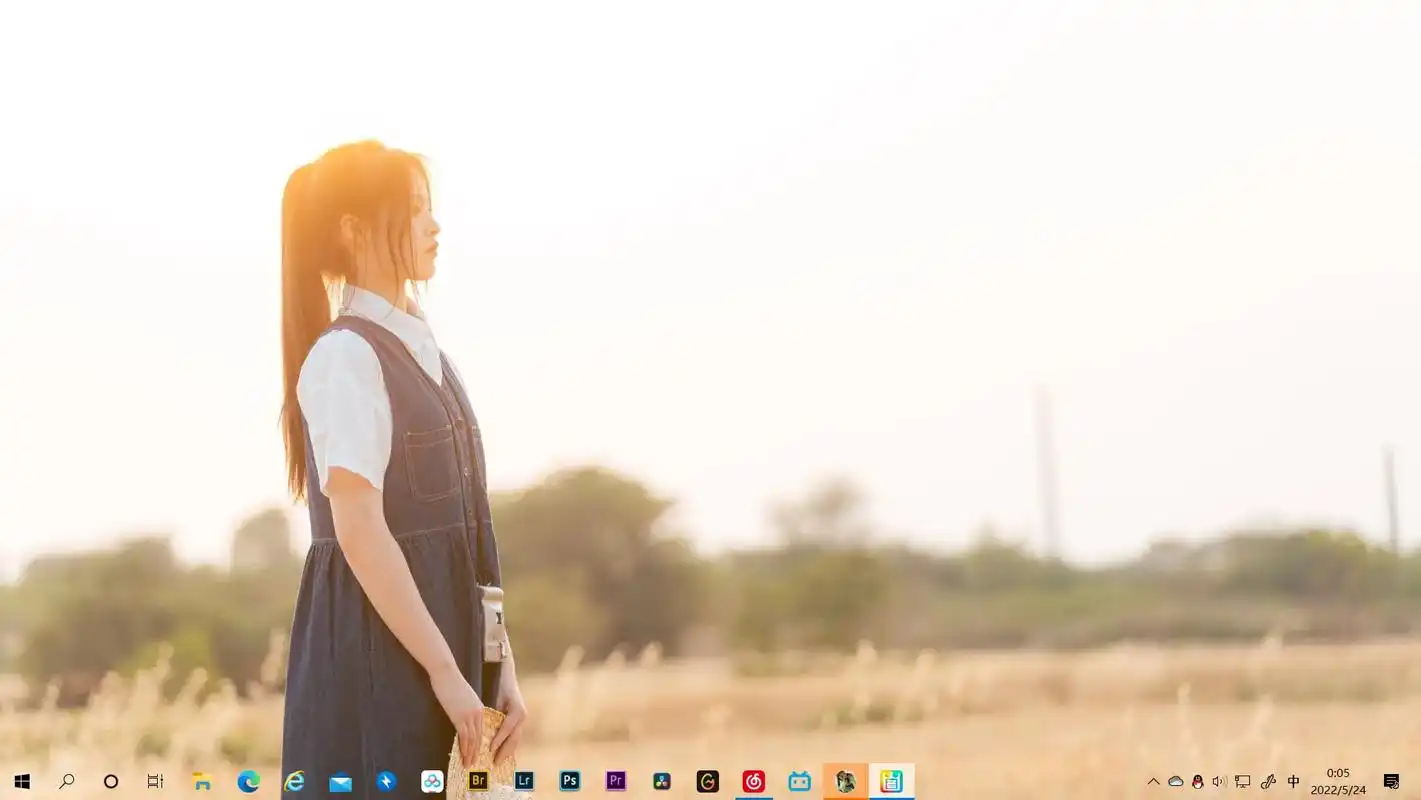Launch Adobe Bridge from the taskbar

pyautogui.click(x=478, y=781)
